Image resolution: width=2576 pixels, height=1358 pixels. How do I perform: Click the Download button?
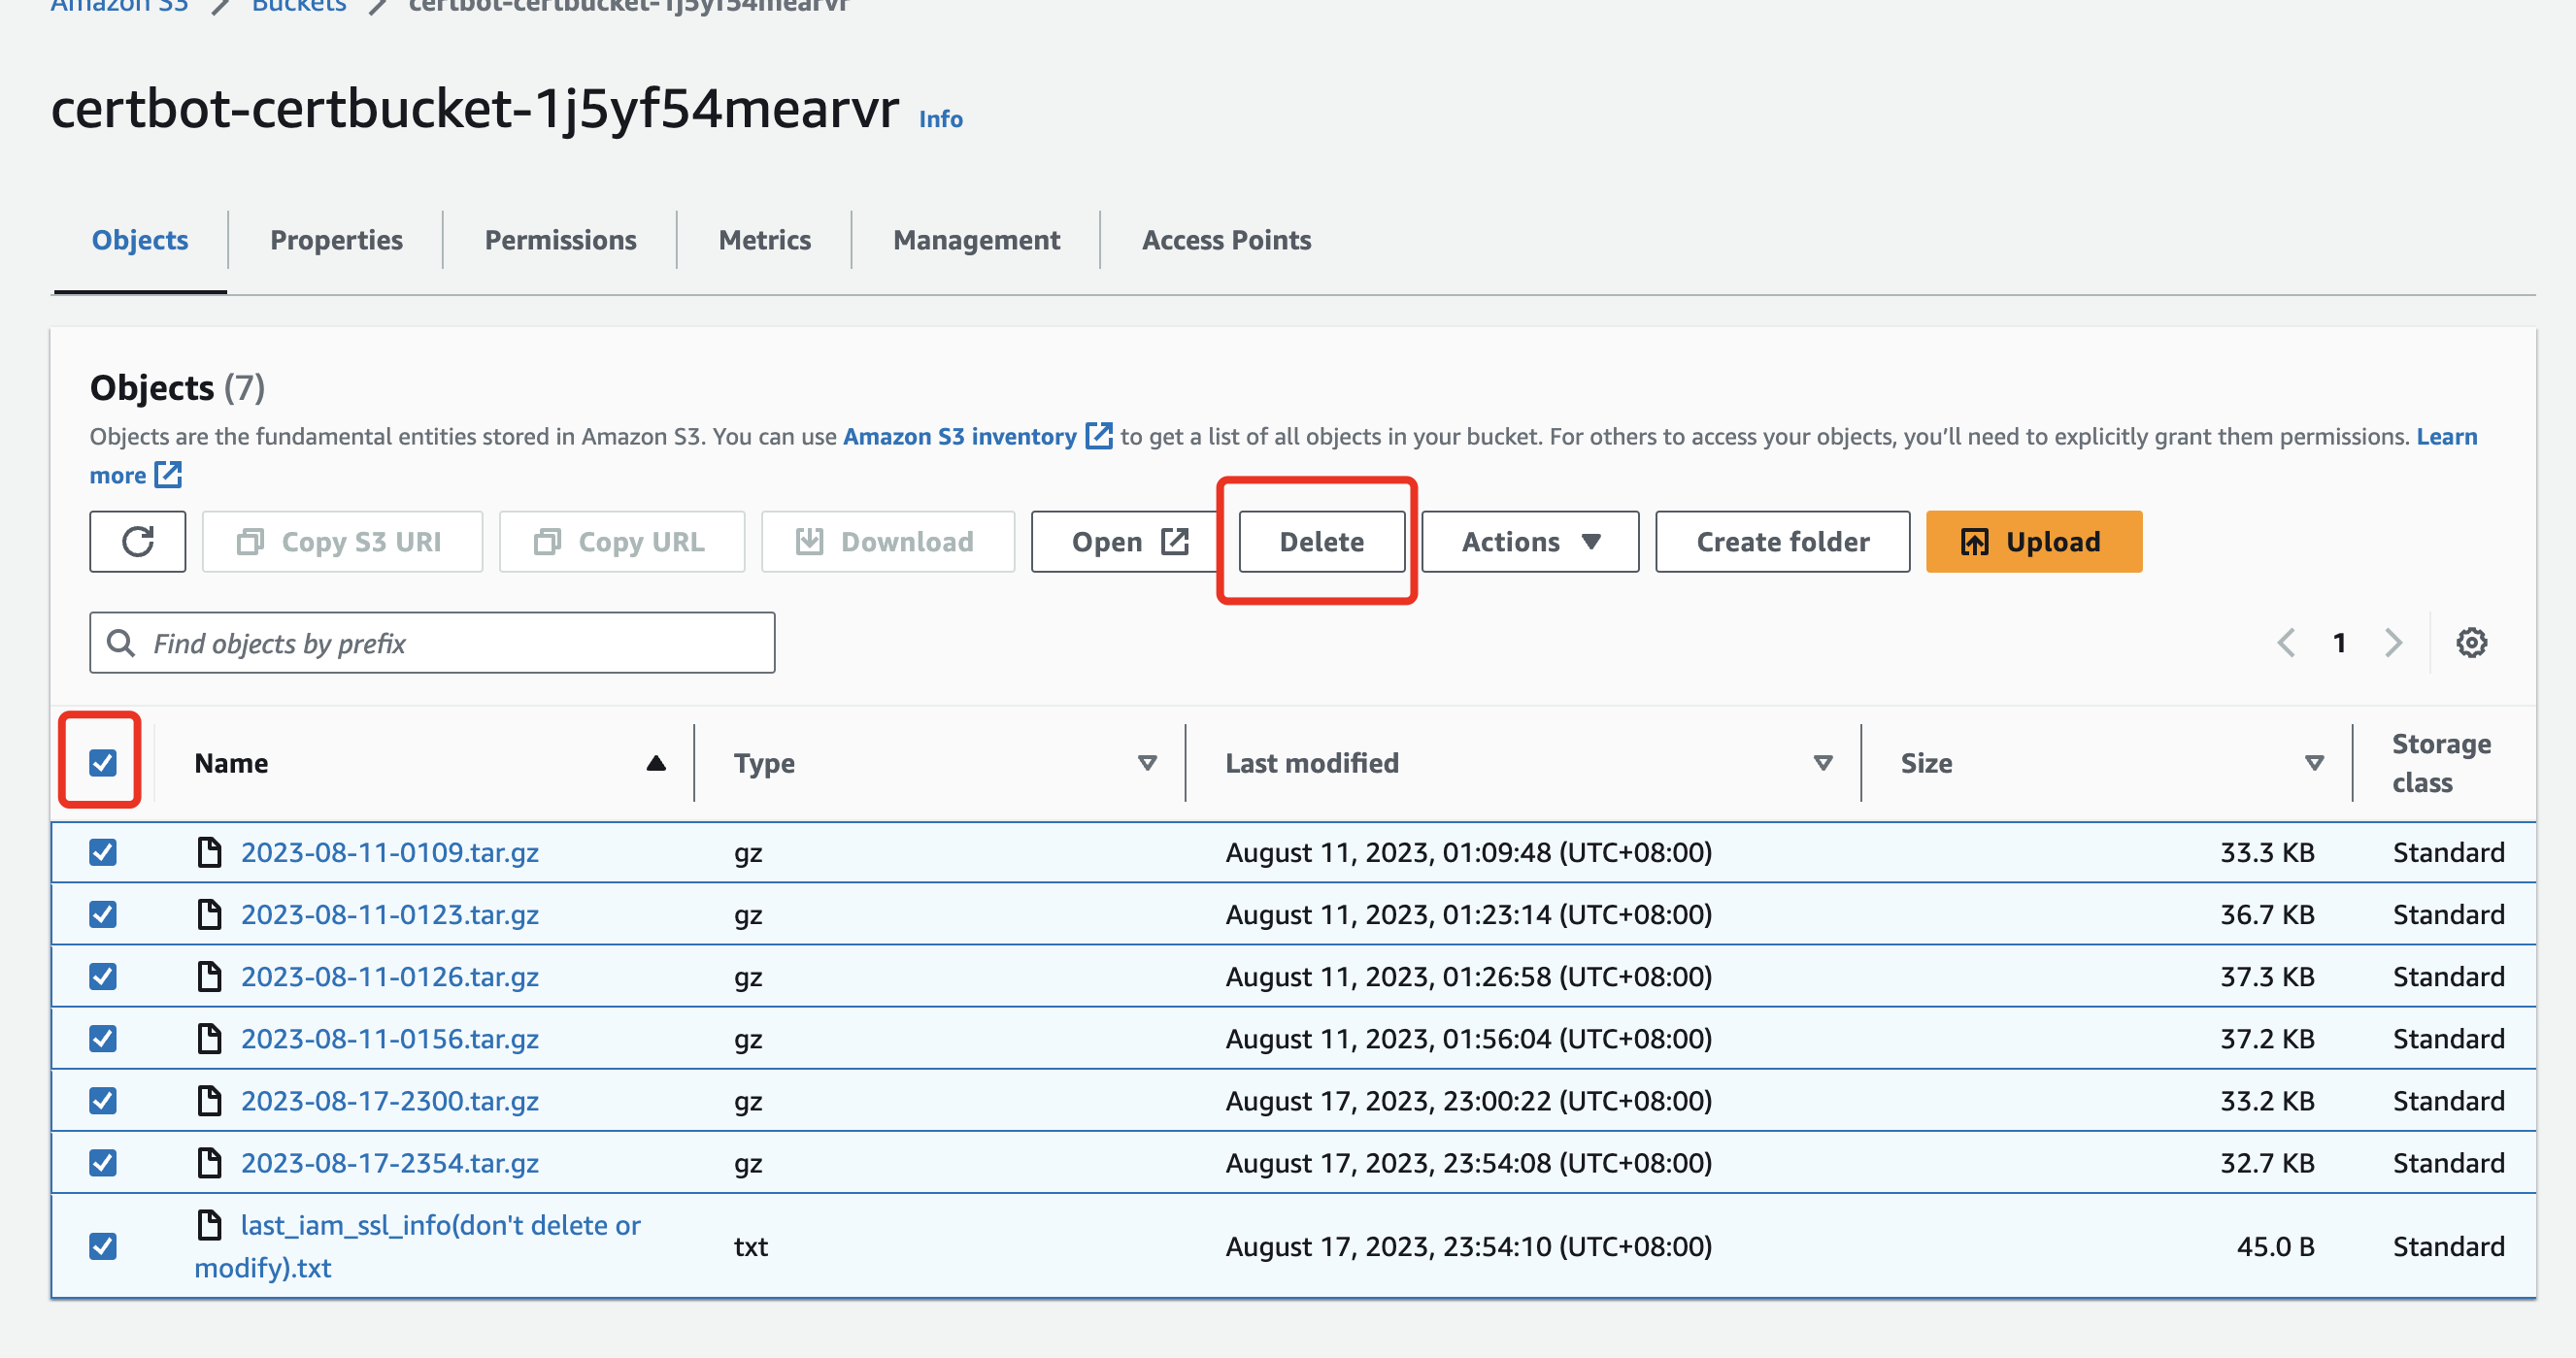coord(888,542)
